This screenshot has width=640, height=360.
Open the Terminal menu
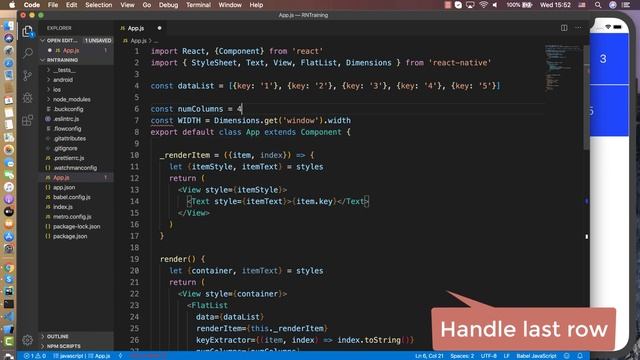(x=198, y=5)
